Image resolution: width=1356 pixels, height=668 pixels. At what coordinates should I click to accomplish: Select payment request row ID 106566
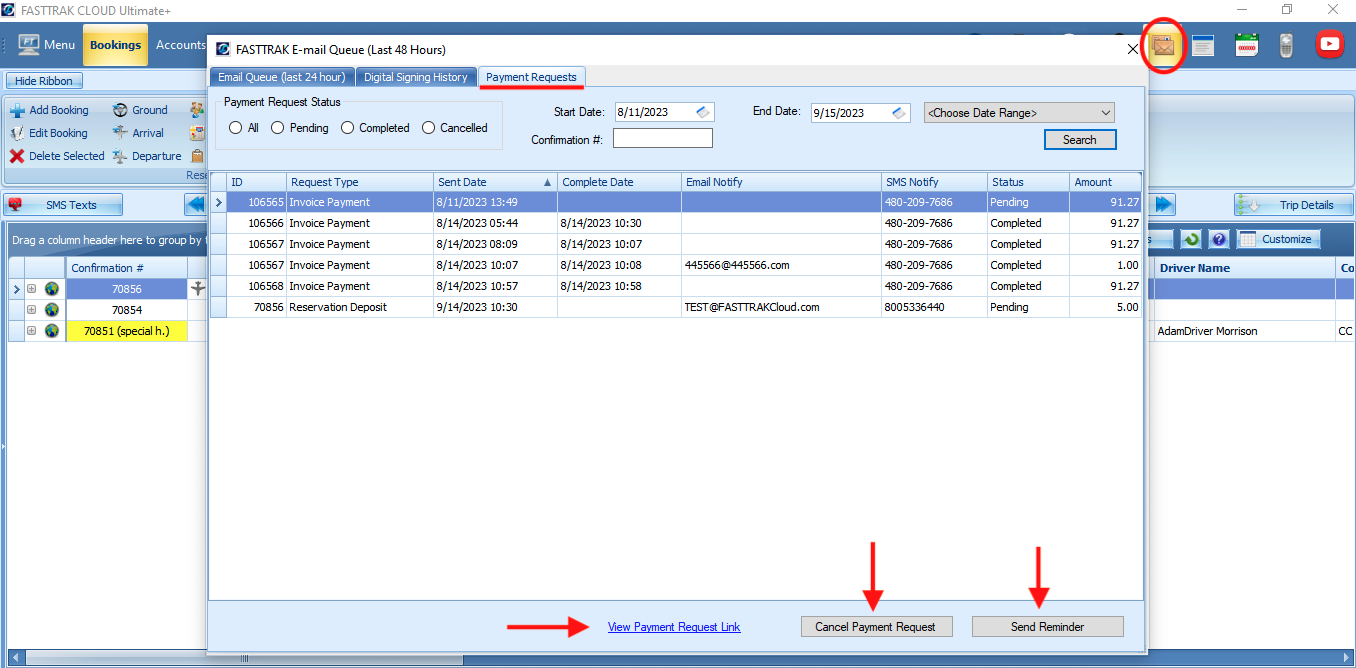(x=675, y=223)
